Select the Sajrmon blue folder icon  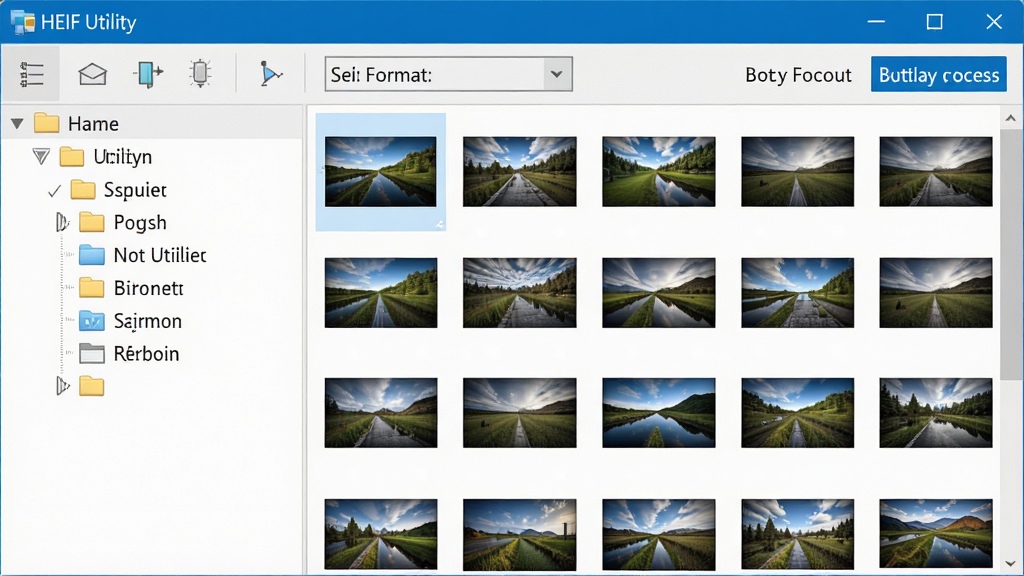click(x=91, y=321)
